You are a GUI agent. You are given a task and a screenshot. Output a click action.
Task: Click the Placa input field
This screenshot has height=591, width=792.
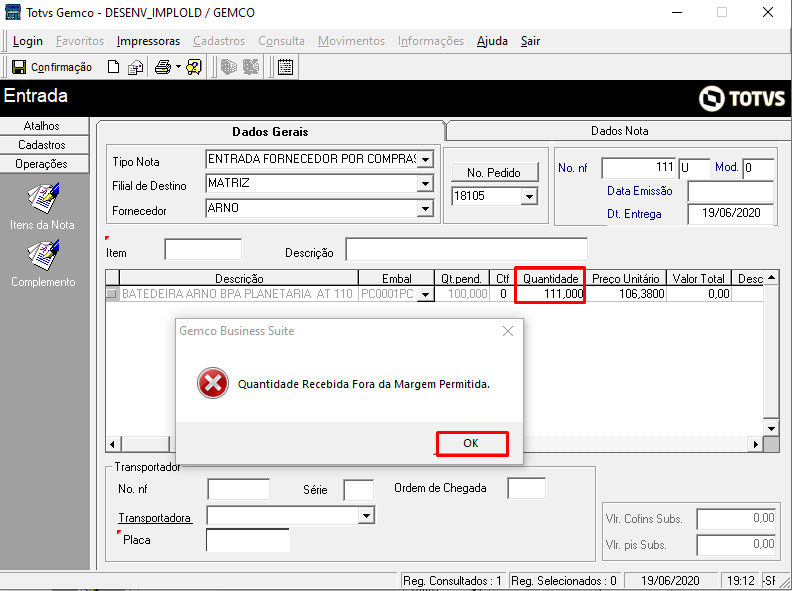[x=248, y=540]
